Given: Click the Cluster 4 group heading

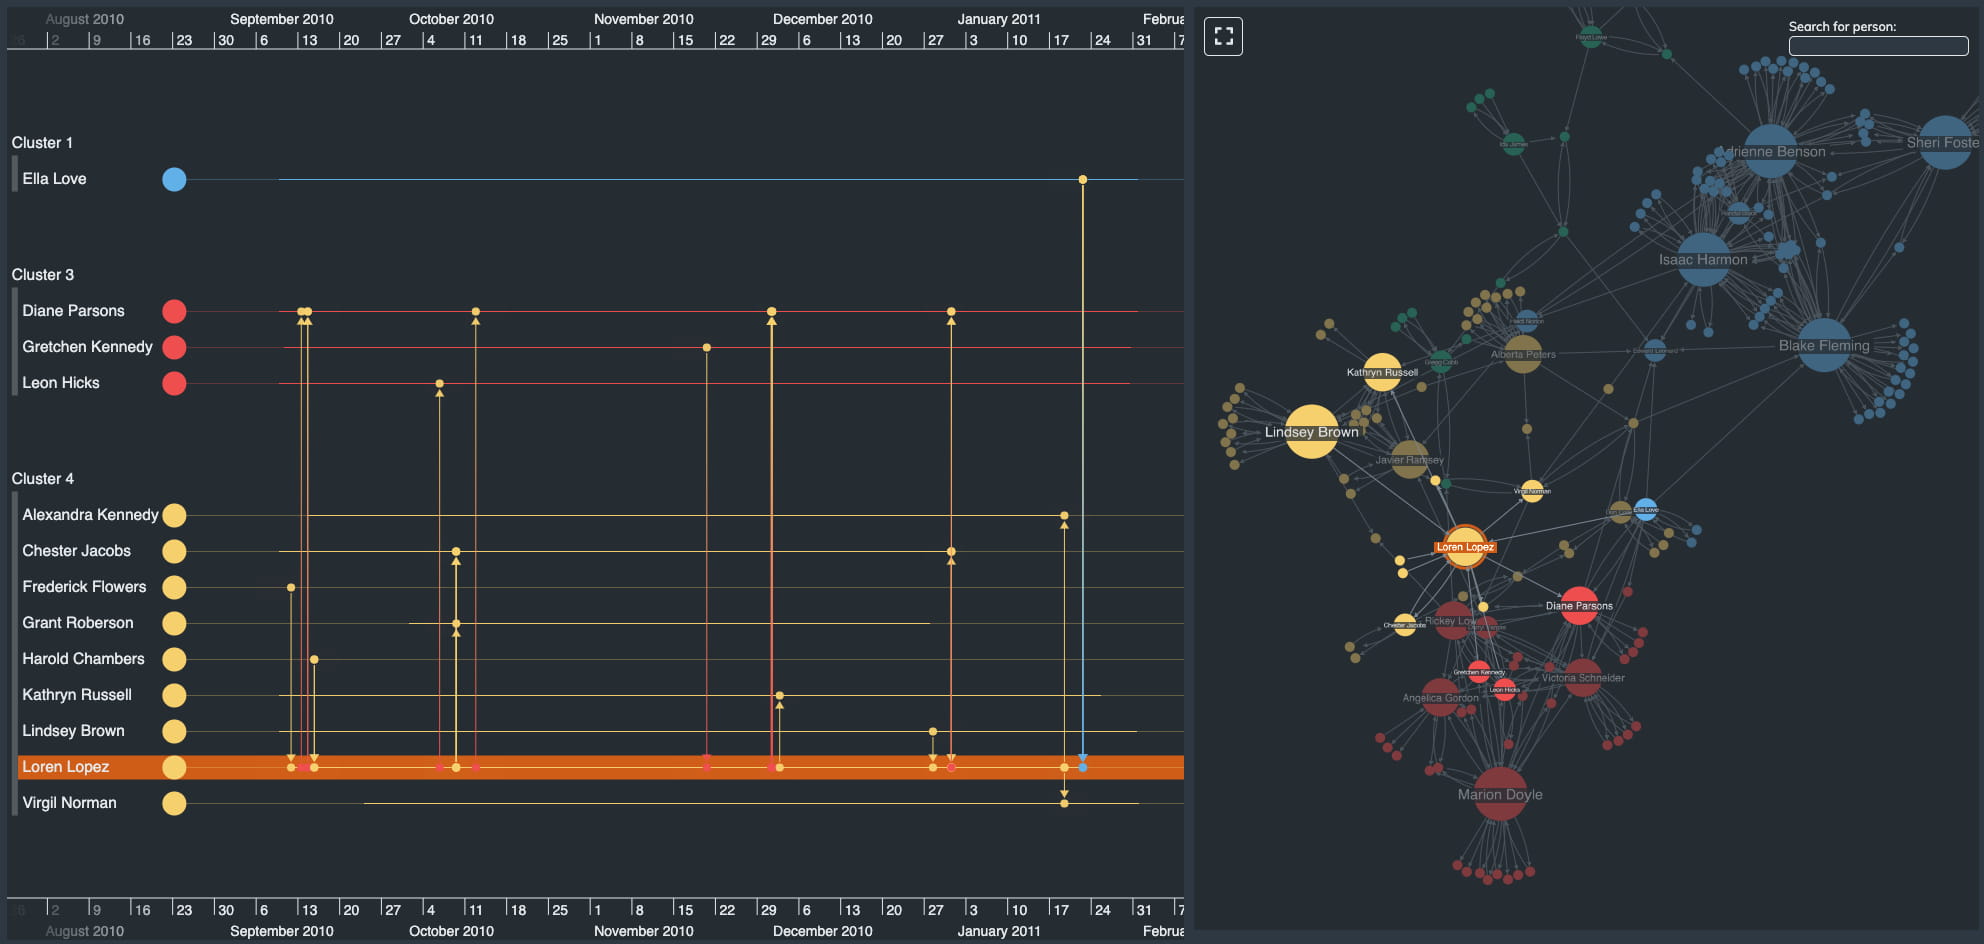Looking at the screenshot, I should click(42, 479).
